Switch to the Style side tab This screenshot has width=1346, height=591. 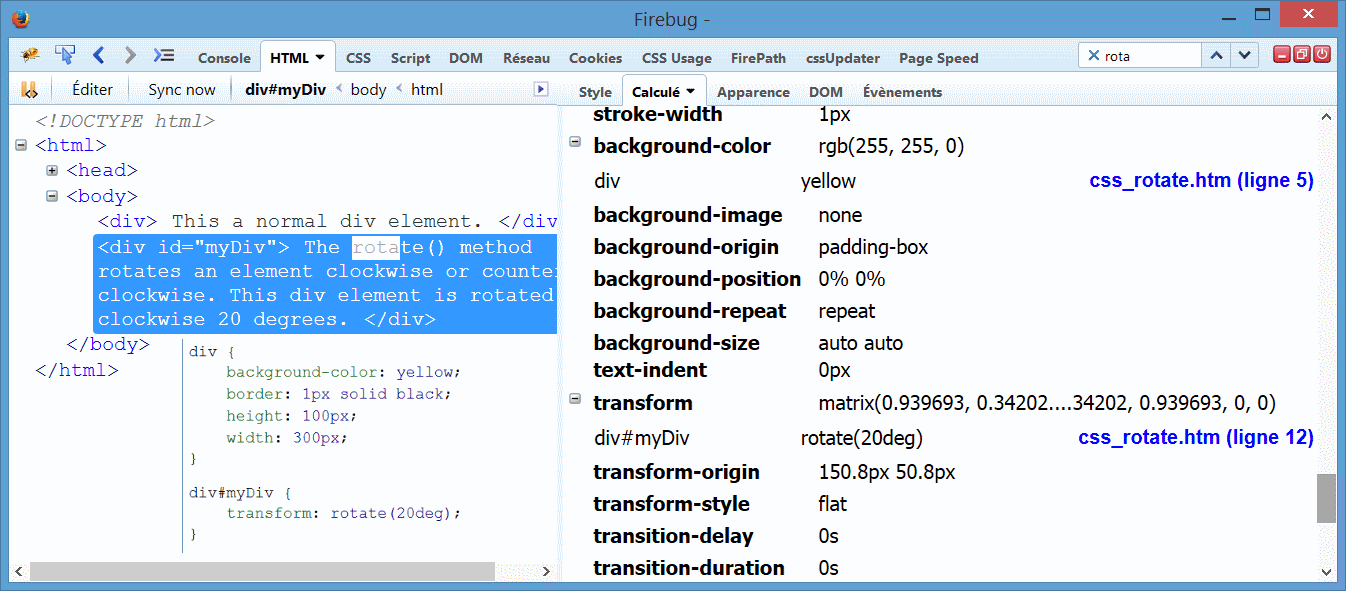coord(595,91)
